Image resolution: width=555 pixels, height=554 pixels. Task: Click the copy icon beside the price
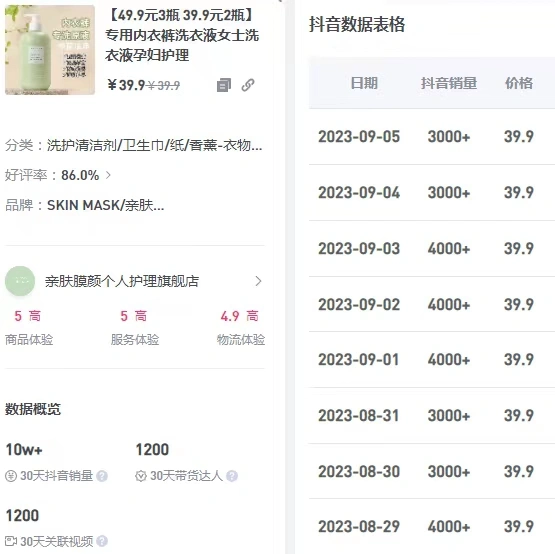pos(224,85)
